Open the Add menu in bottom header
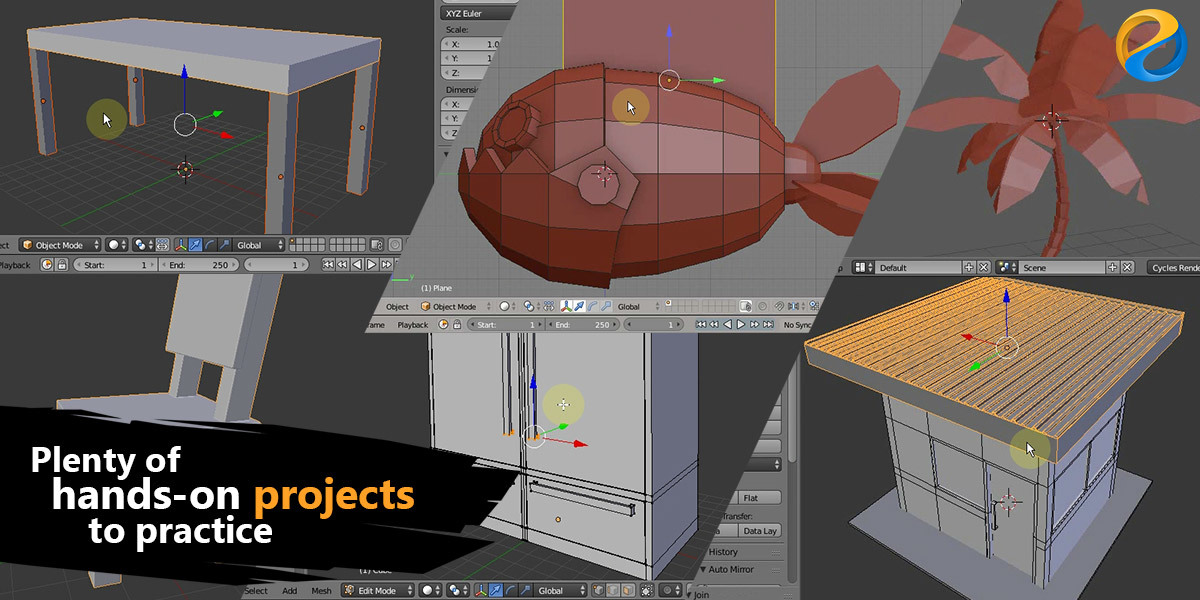1200x600 pixels. click(x=289, y=591)
